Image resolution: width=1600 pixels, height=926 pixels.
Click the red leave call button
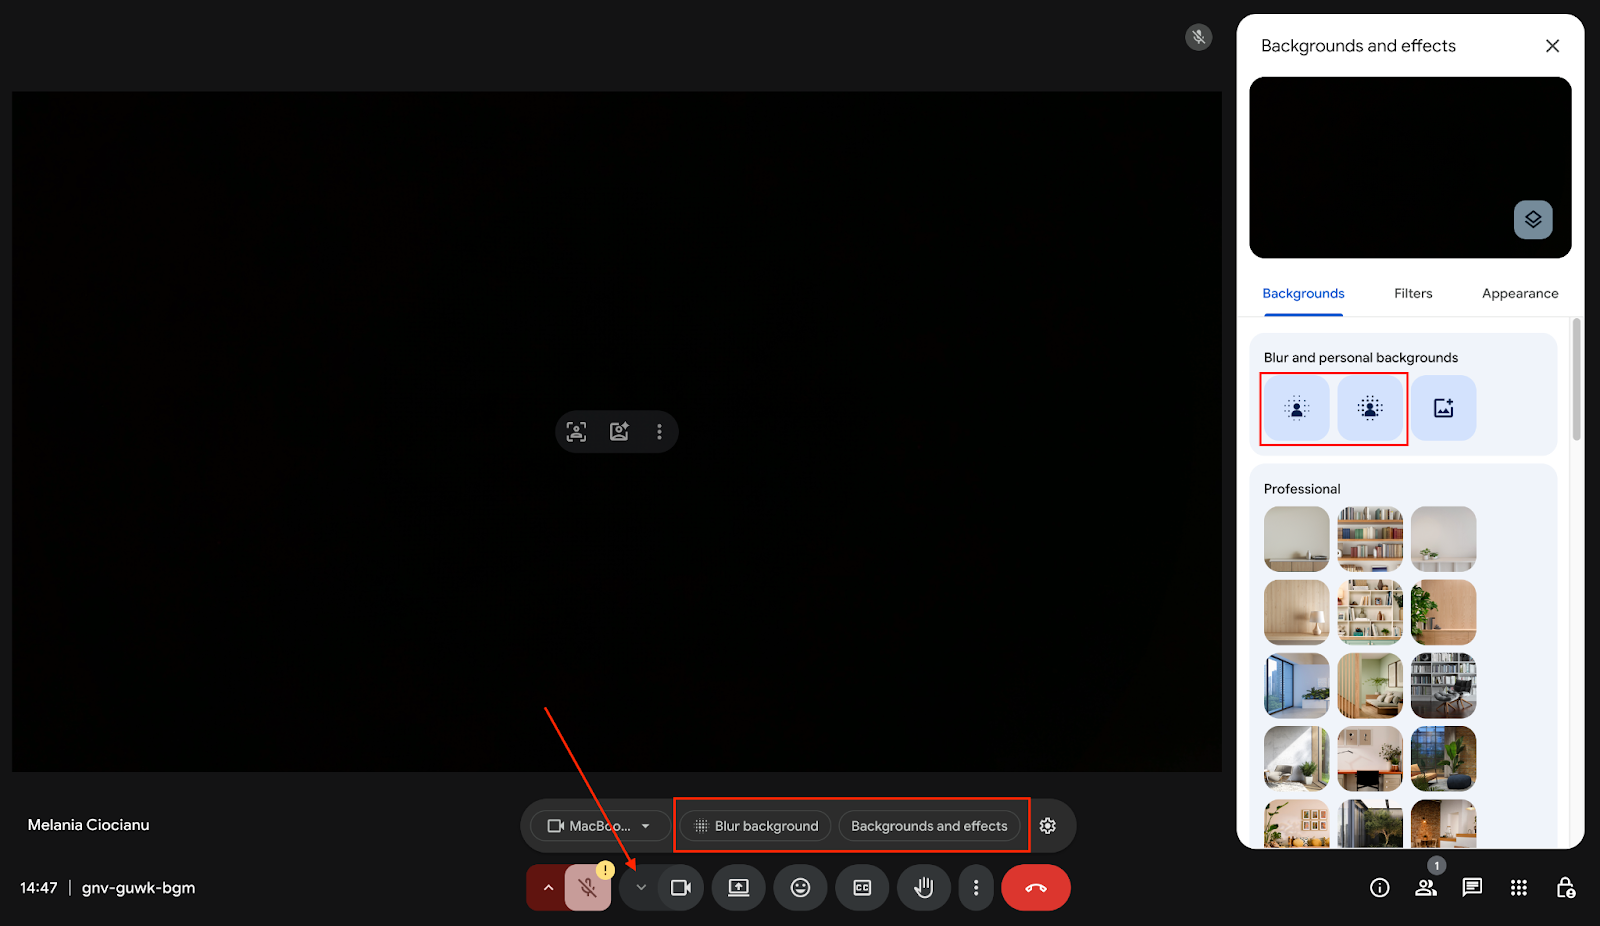coord(1035,888)
